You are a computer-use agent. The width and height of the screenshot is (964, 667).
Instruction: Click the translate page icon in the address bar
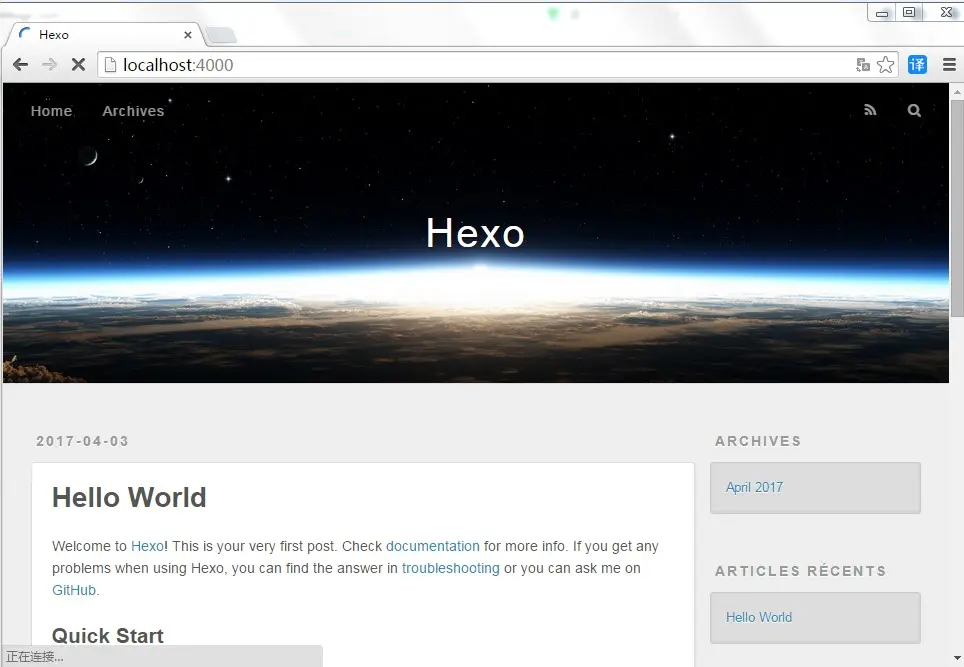[863, 65]
